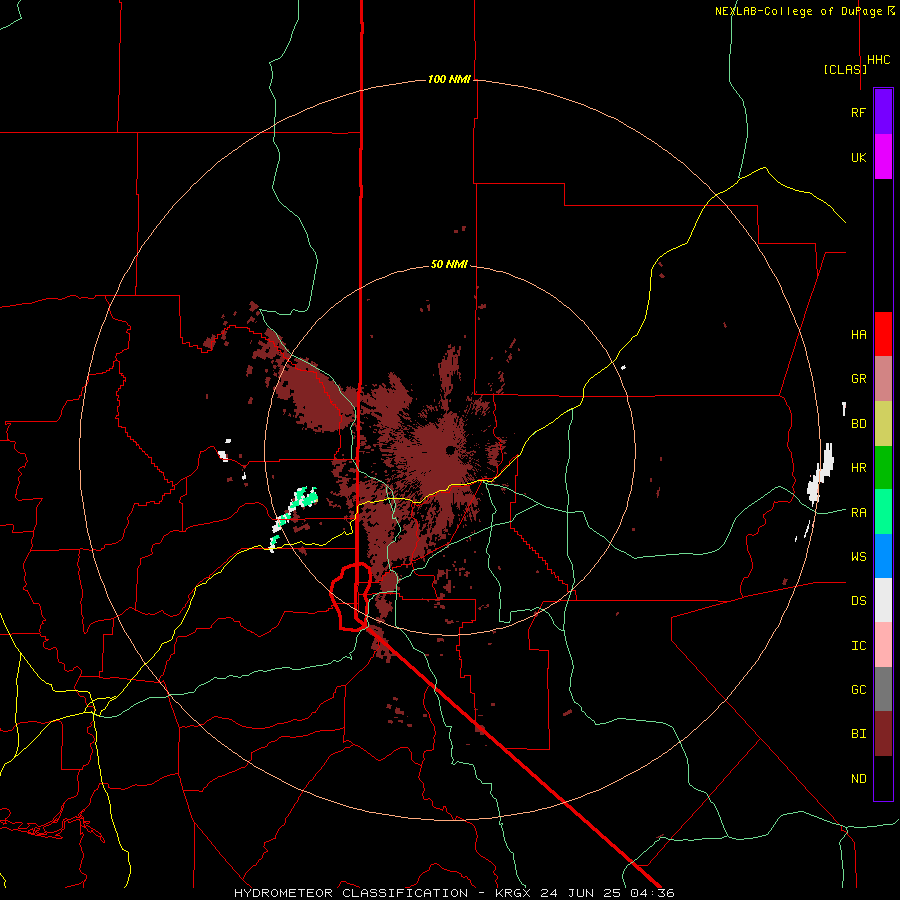Click the 50 NMI range ring label
900x900 pixels.
(449, 264)
